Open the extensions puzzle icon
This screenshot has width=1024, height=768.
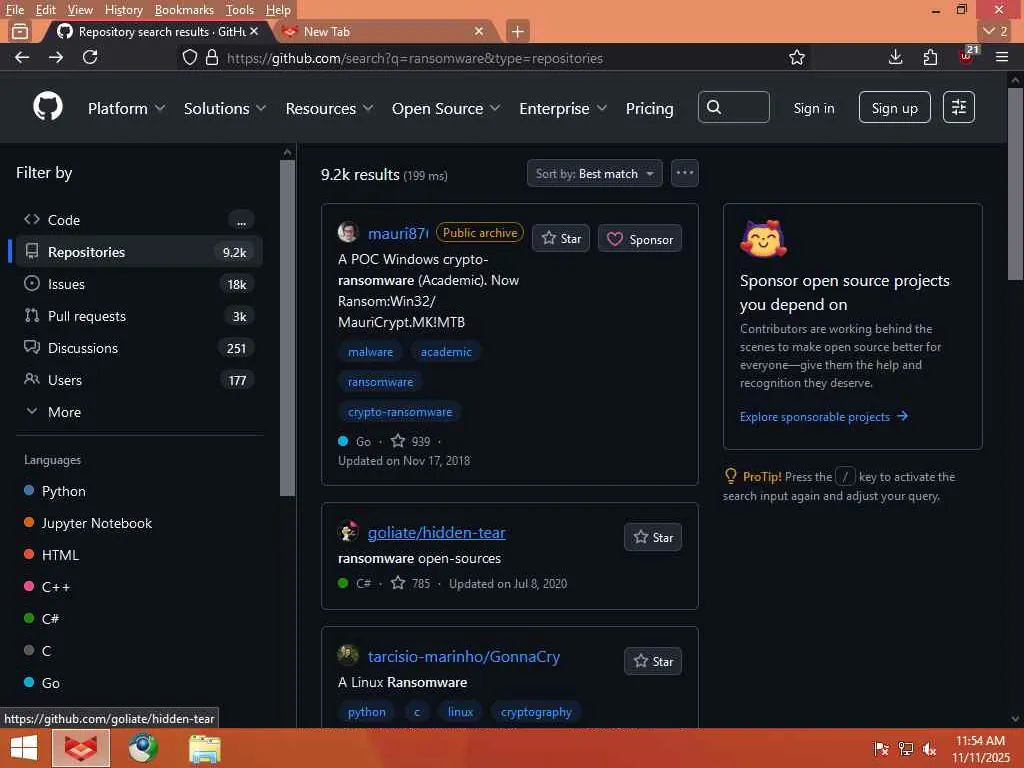[930, 57]
